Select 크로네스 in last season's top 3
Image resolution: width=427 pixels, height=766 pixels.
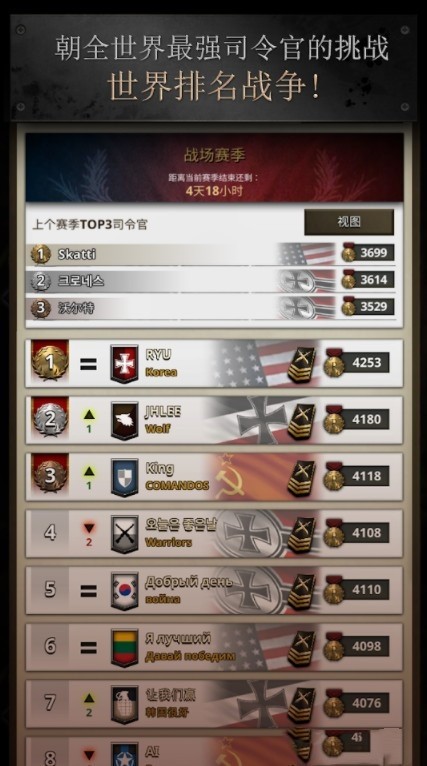point(81,281)
